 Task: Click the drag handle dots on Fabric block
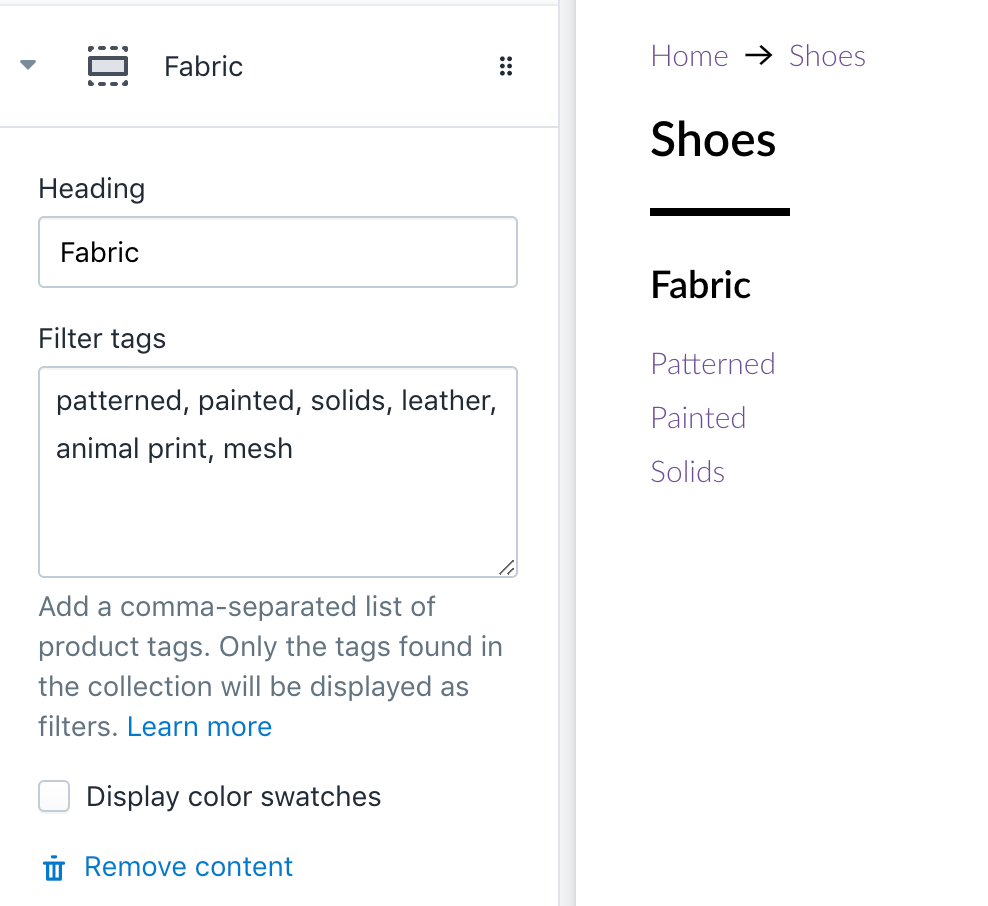point(506,67)
